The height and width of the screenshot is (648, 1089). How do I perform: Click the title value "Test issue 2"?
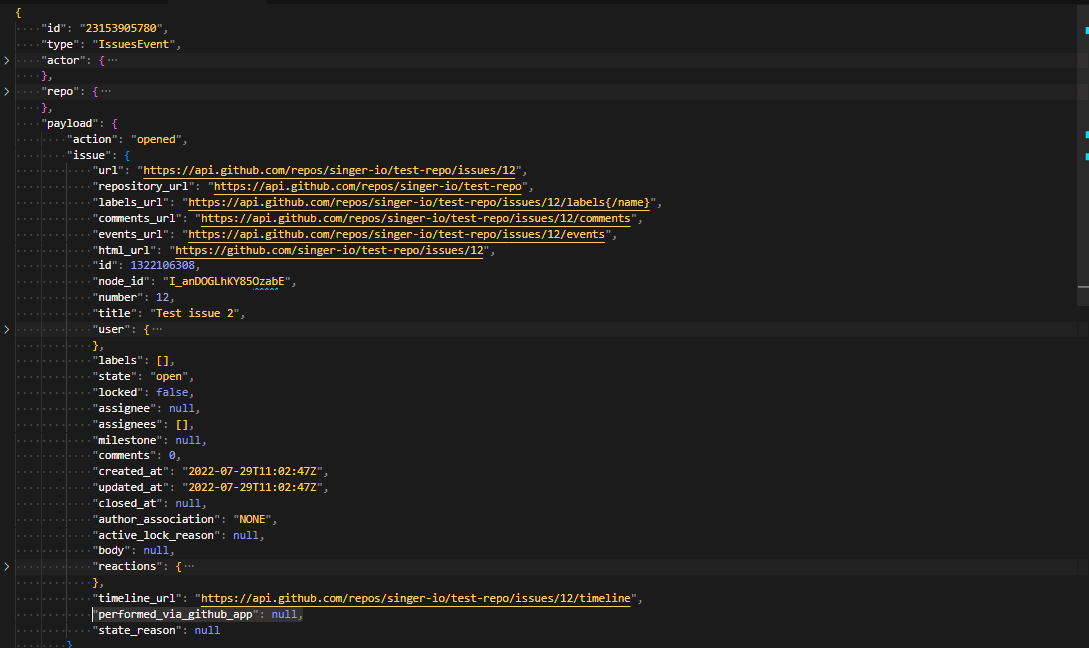point(194,313)
